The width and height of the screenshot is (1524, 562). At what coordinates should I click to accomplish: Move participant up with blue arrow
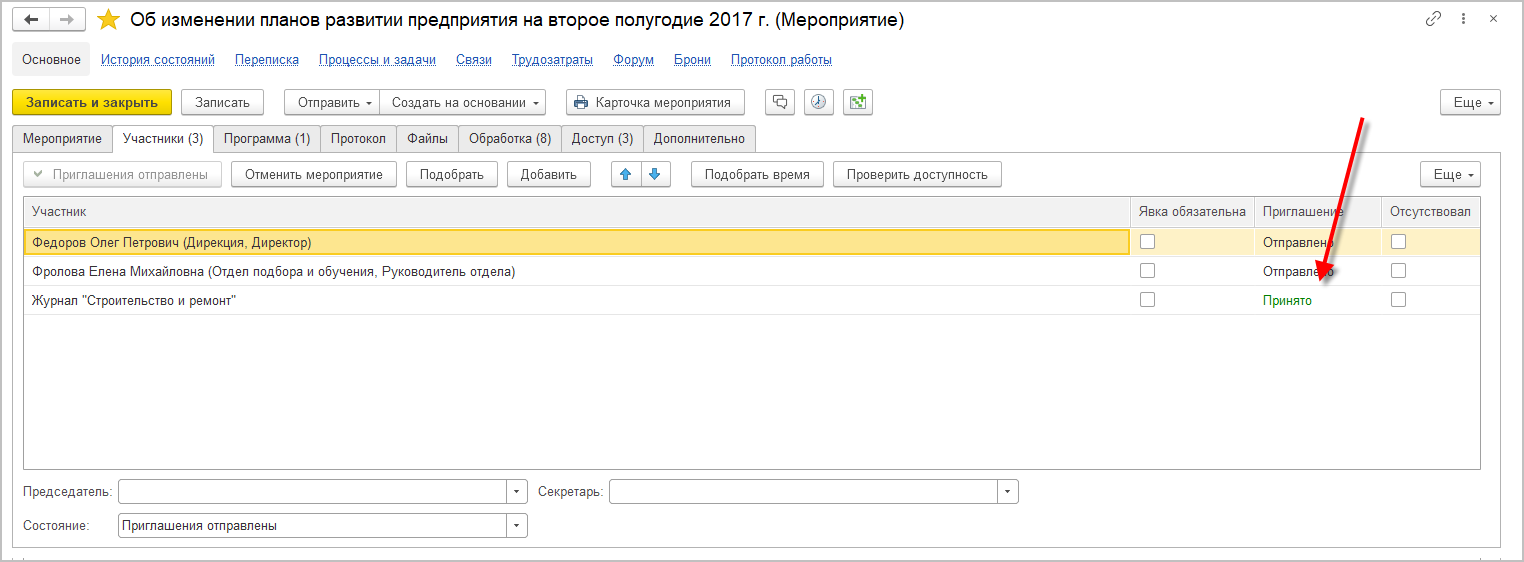(x=626, y=174)
